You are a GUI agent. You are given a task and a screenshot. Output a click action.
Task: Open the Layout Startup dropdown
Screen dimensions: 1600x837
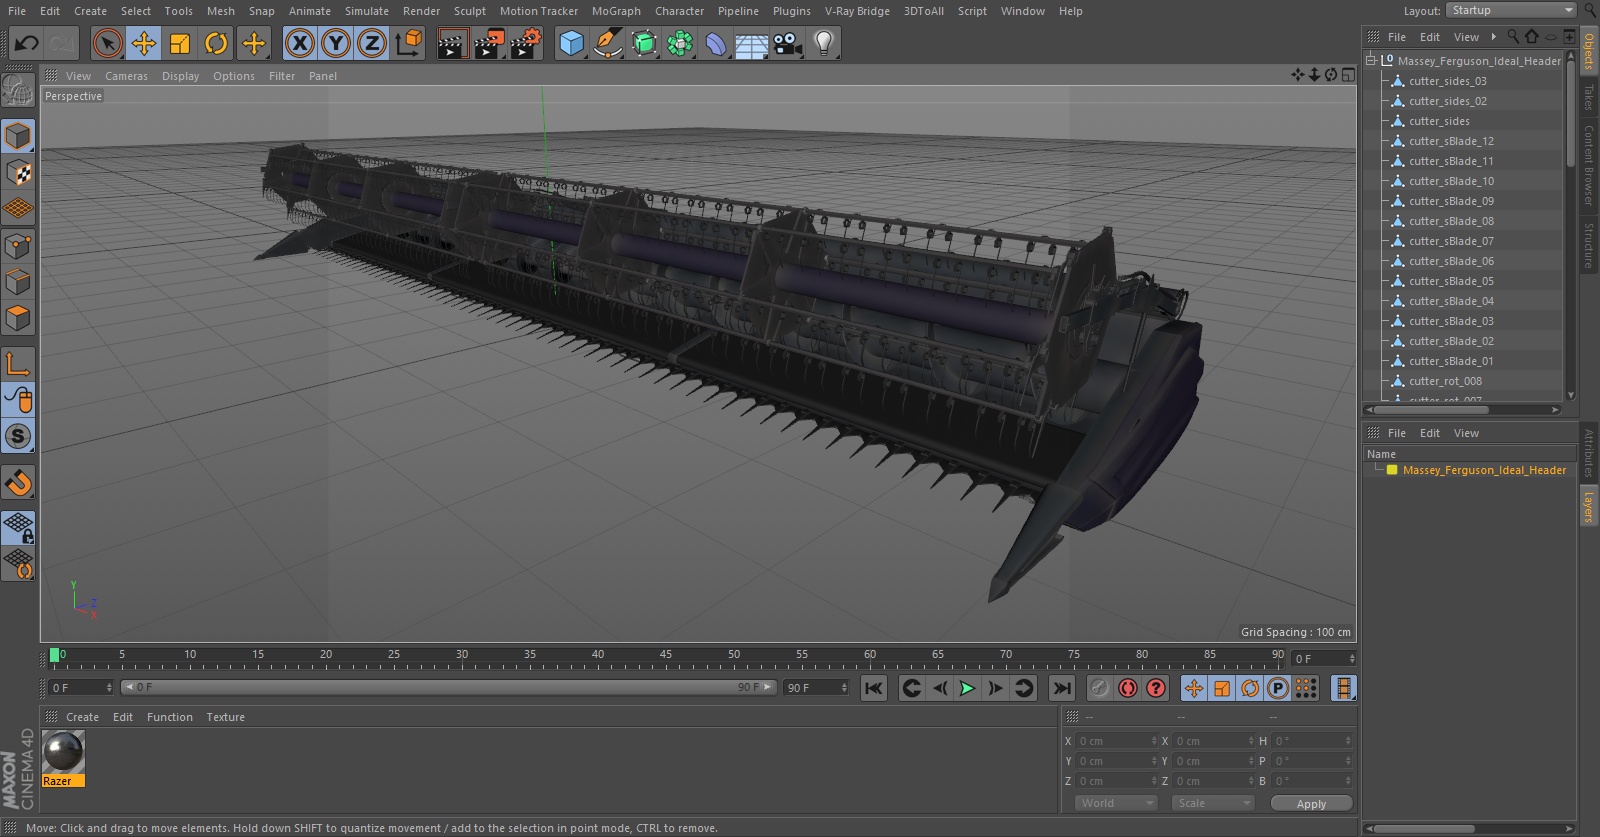click(x=1512, y=10)
